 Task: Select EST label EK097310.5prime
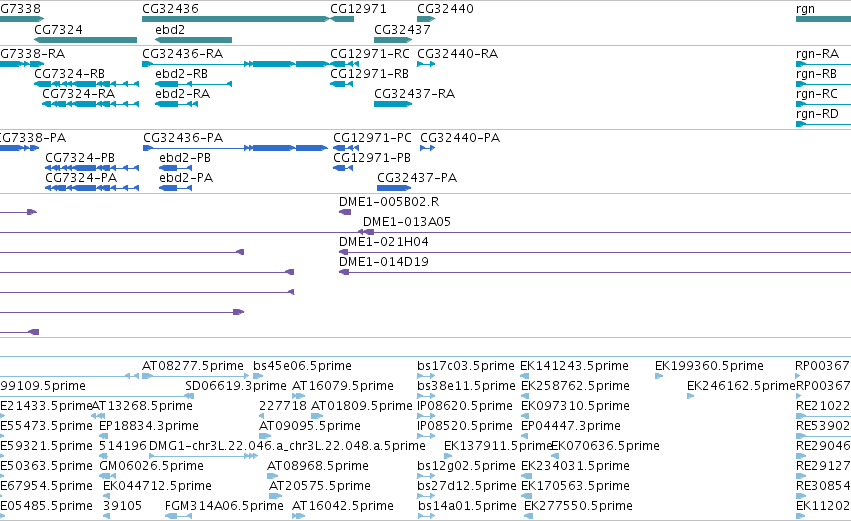(x=575, y=406)
